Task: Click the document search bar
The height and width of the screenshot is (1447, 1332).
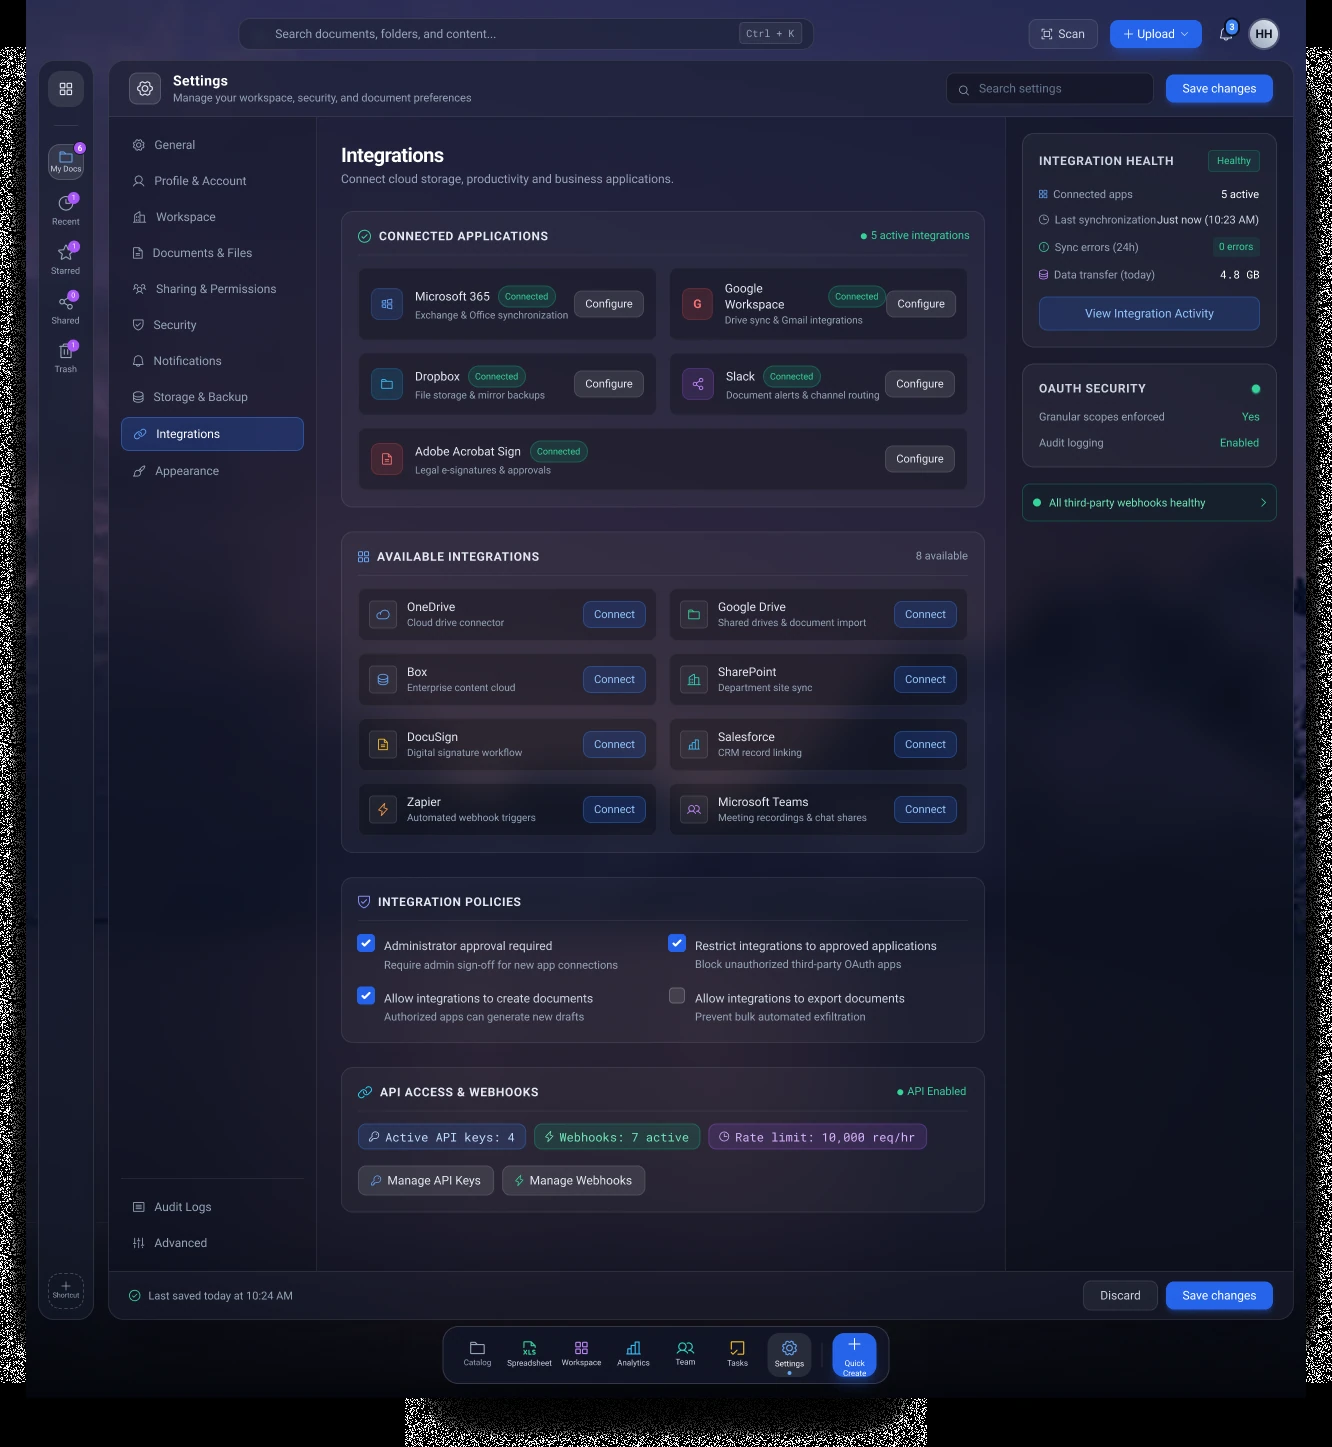Action: coord(526,34)
